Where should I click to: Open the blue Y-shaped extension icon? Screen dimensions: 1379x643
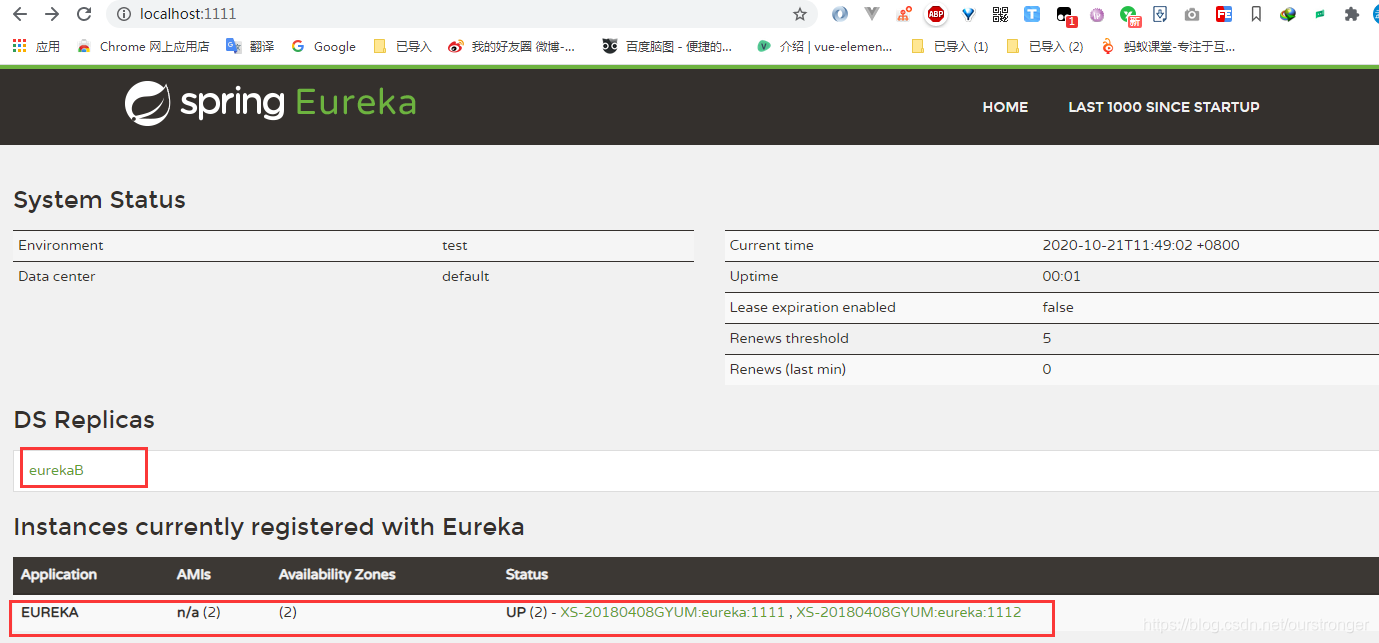(968, 14)
